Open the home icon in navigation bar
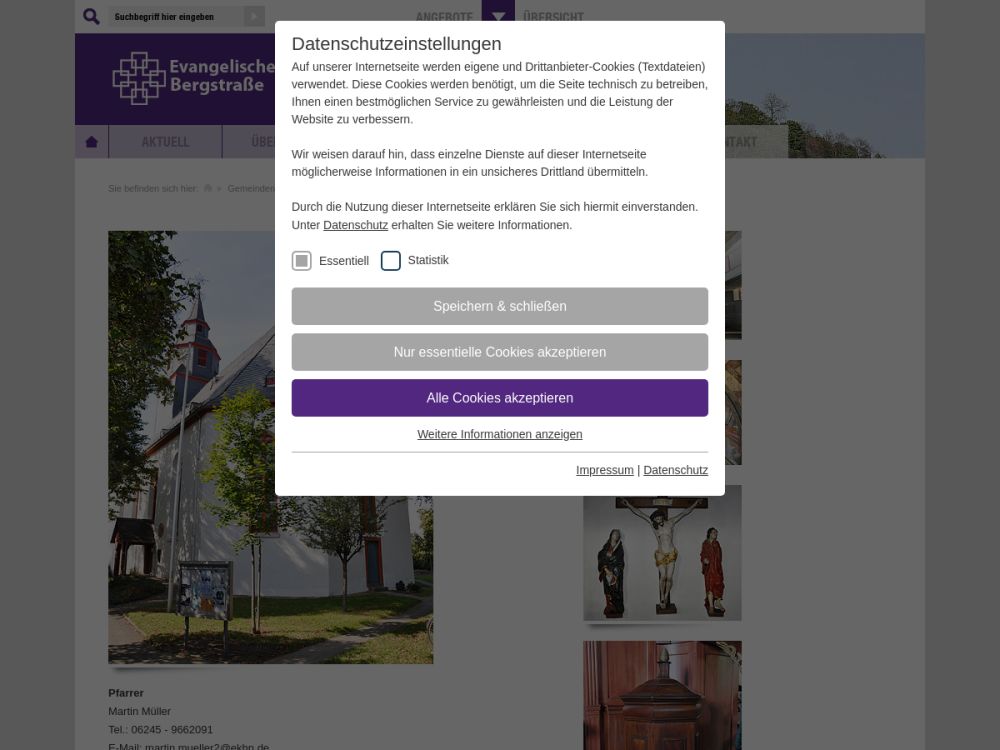This screenshot has height=750, width=1000. tap(92, 142)
